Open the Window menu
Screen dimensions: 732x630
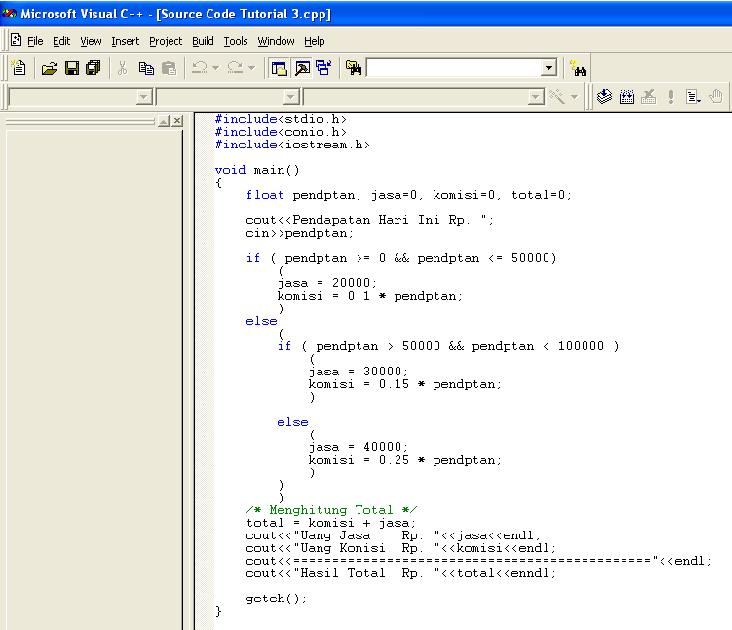[276, 42]
